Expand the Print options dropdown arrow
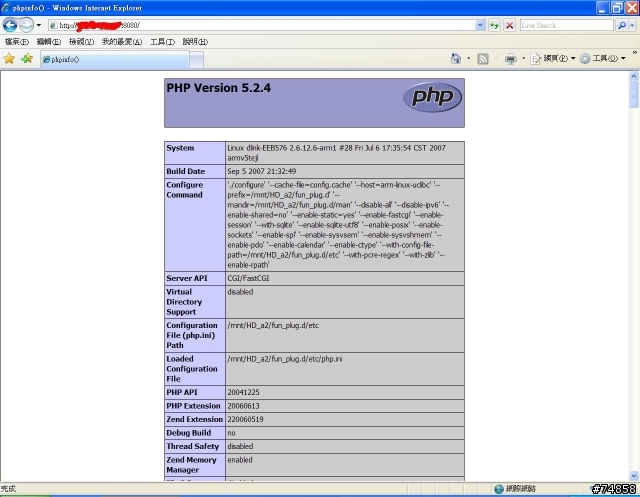Viewport: 640px width, 497px height. 523,59
